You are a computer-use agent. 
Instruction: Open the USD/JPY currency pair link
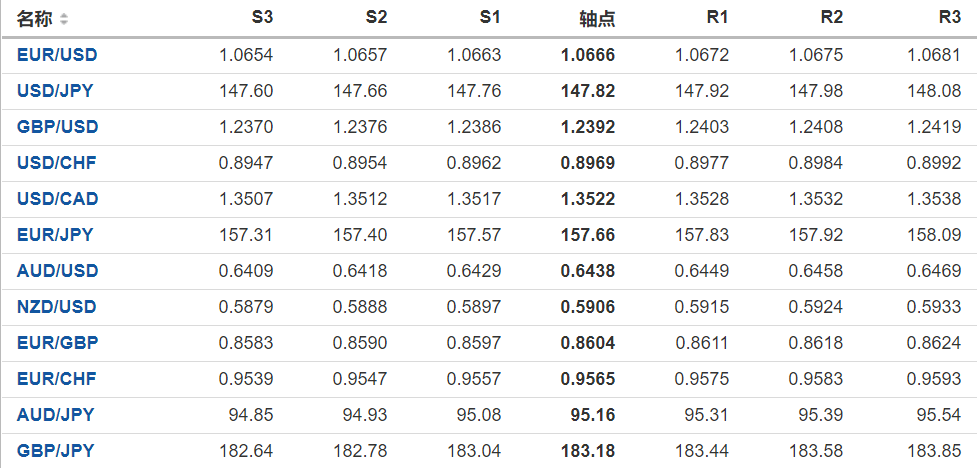(x=55, y=91)
